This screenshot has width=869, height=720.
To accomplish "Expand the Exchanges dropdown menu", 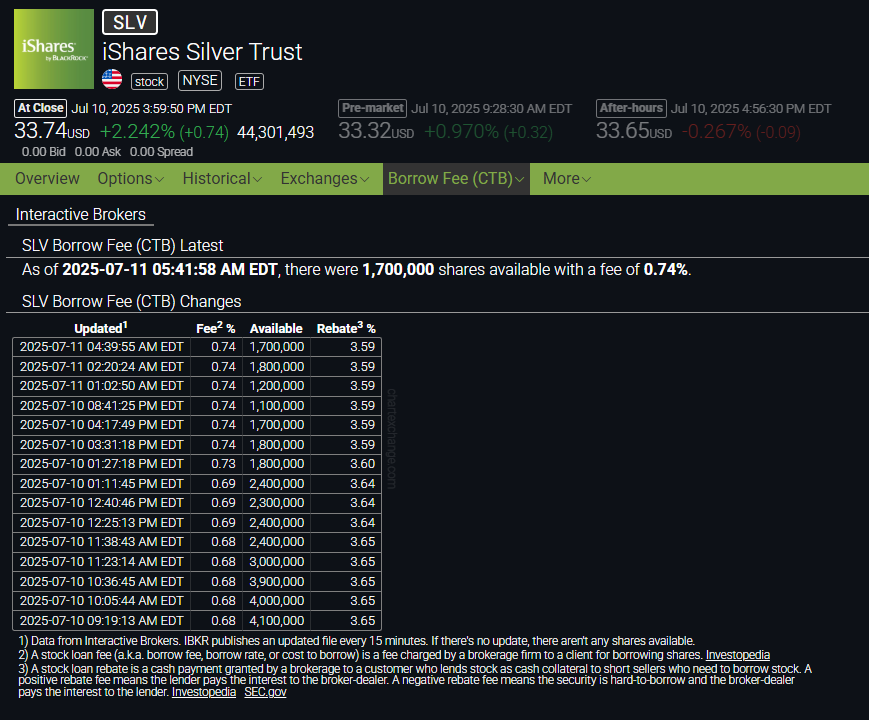I will coord(325,178).
